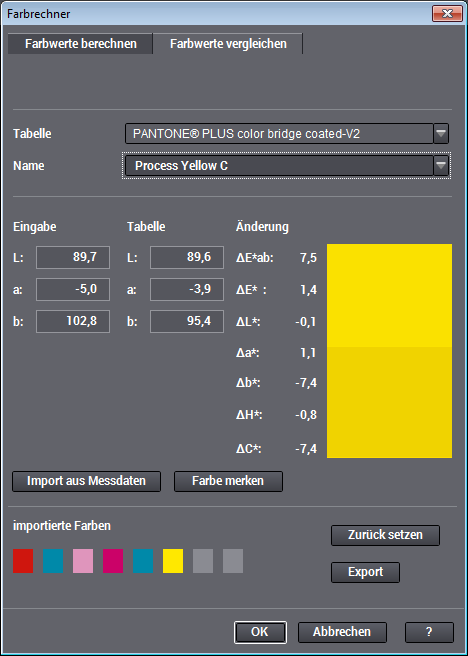Click the Eingabe L value field
468x656 pixels.
[73, 257]
